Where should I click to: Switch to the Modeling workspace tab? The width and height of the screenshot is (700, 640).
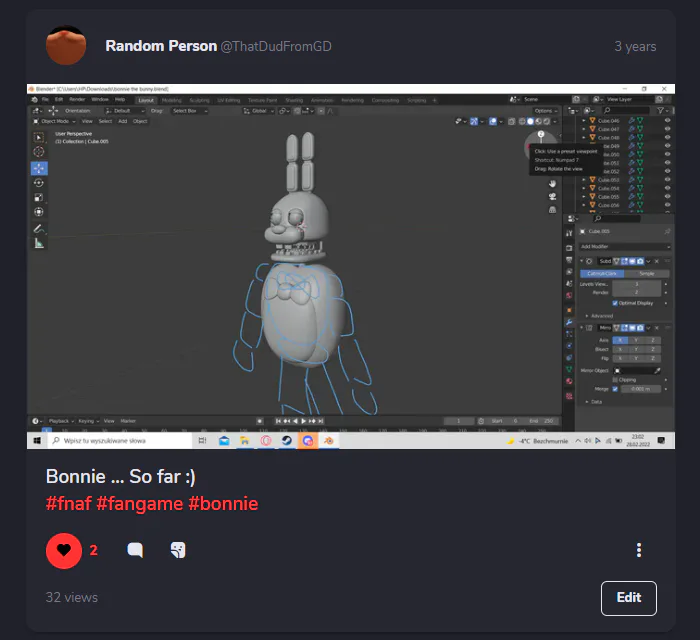click(x=171, y=100)
